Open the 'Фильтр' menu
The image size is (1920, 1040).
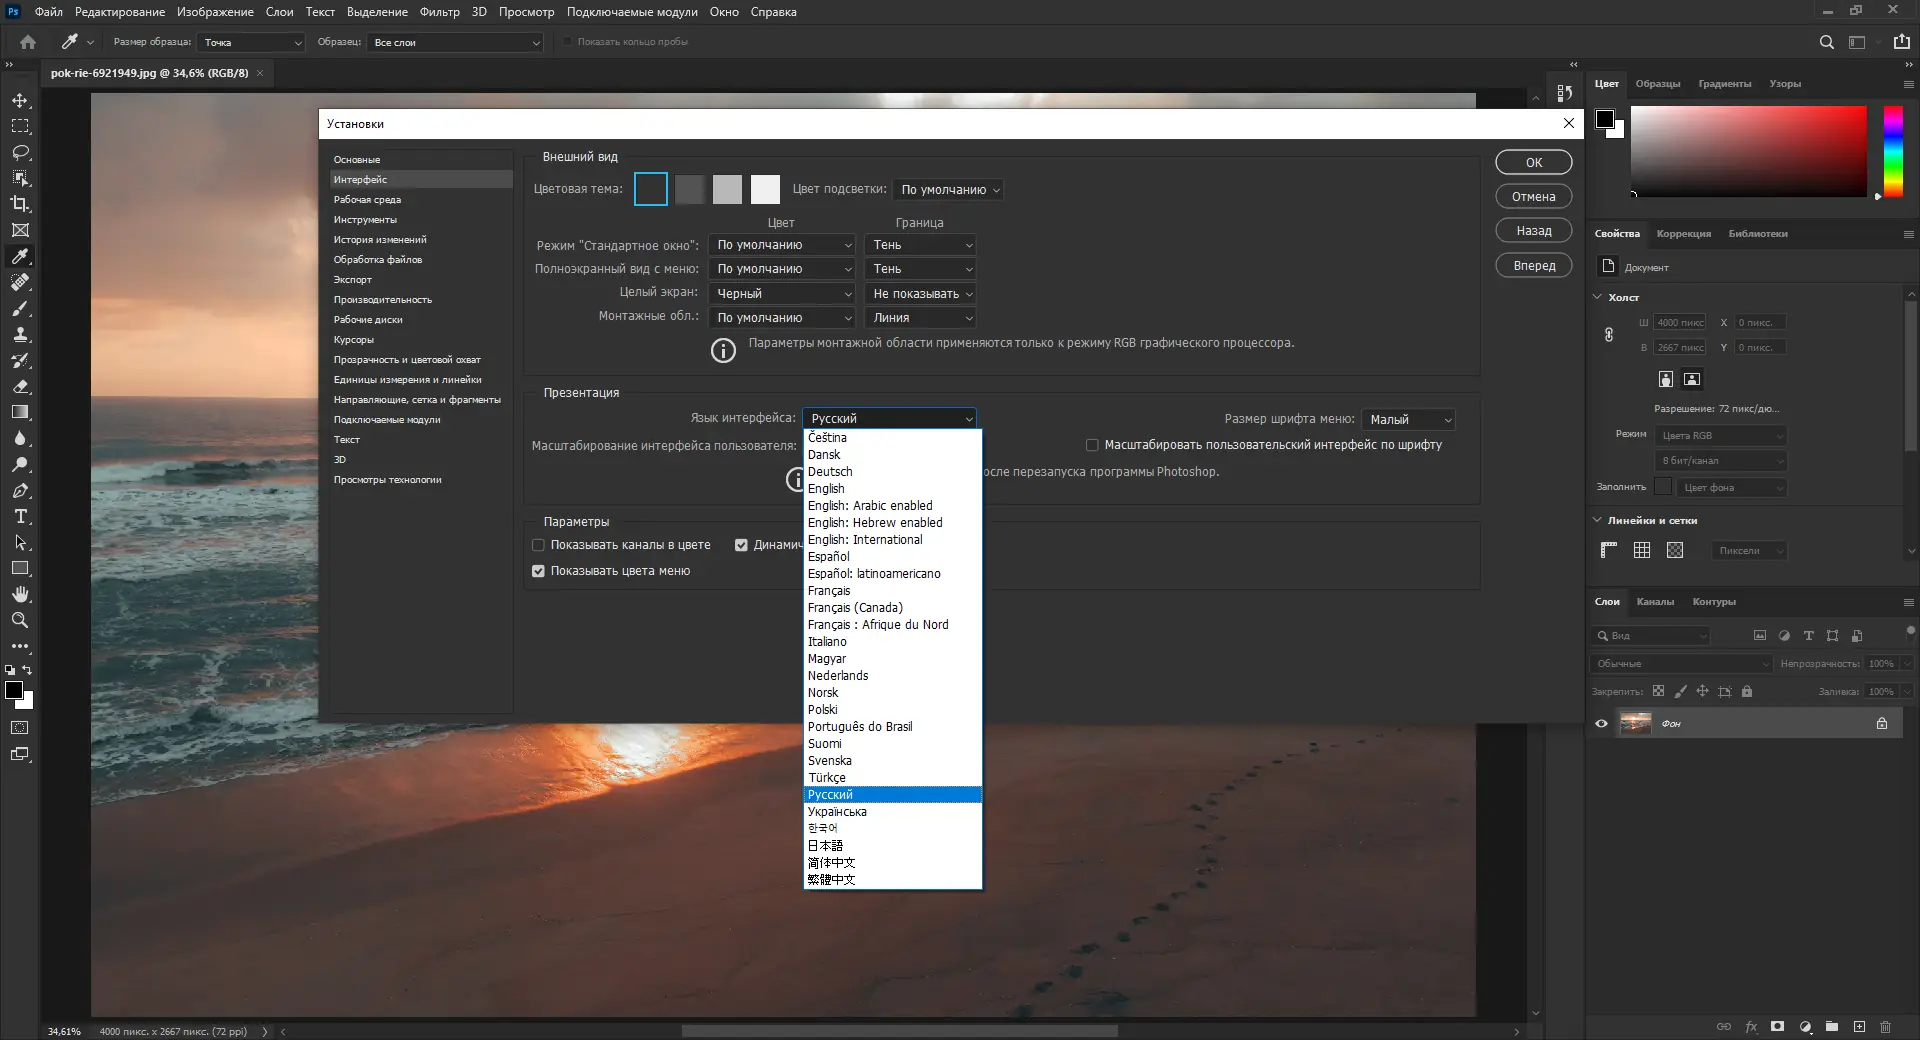click(x=439, y=12)
